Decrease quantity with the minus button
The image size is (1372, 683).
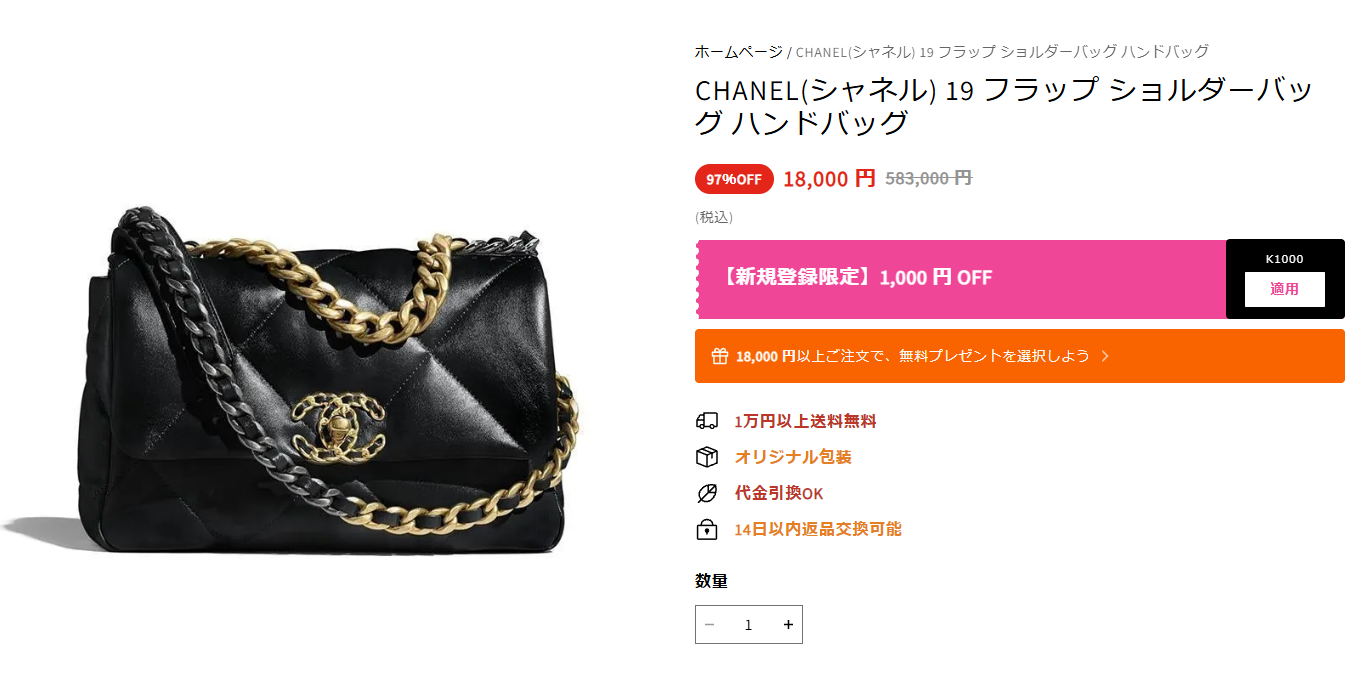(x=710, y=625)
